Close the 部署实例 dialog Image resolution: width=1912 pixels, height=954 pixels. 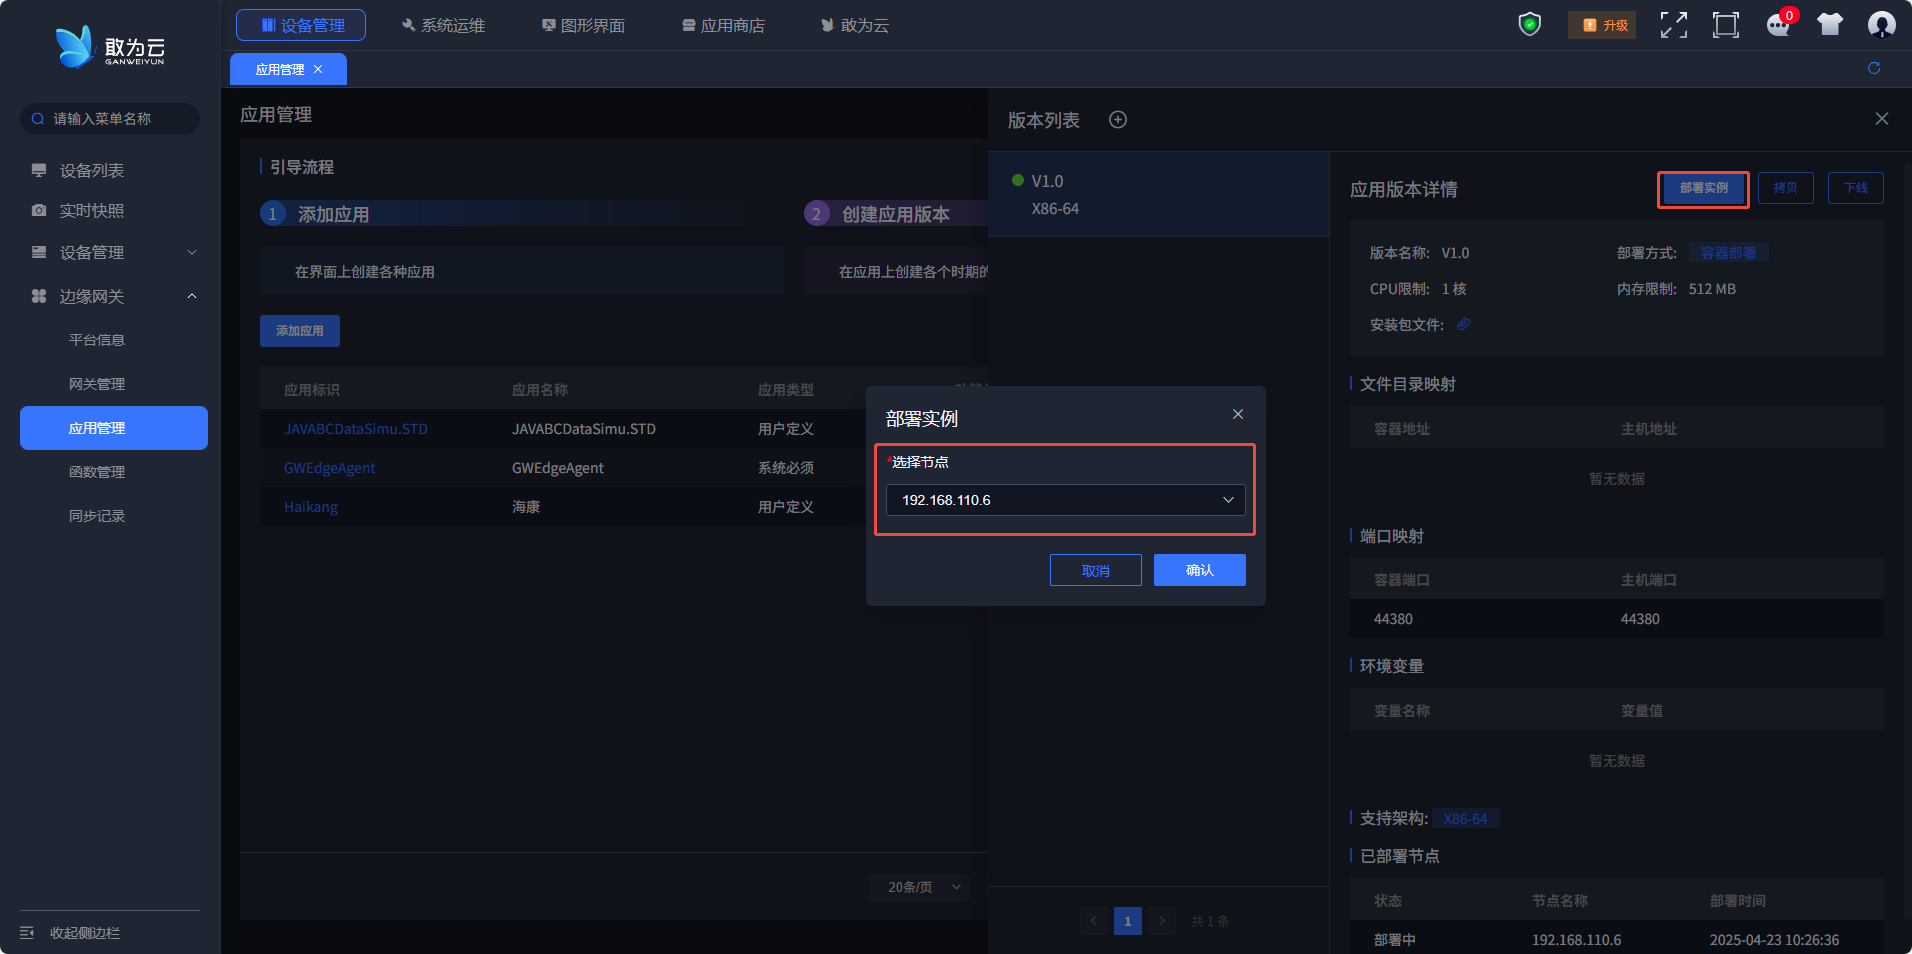[1238, 414]
